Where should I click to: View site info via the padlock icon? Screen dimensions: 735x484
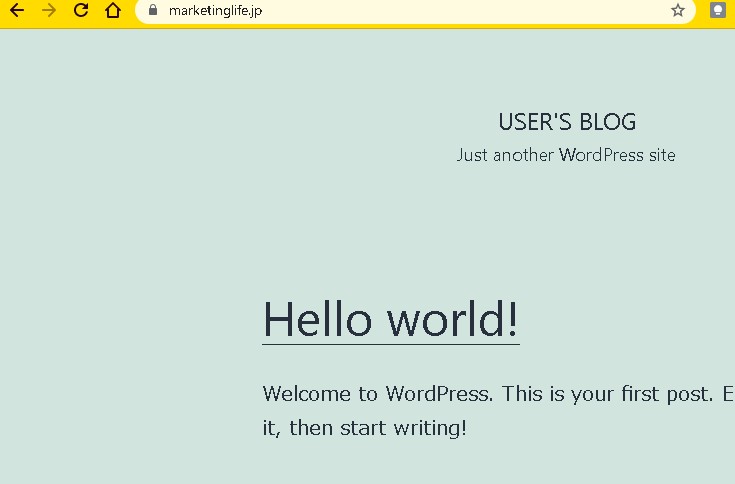(153, 11)
